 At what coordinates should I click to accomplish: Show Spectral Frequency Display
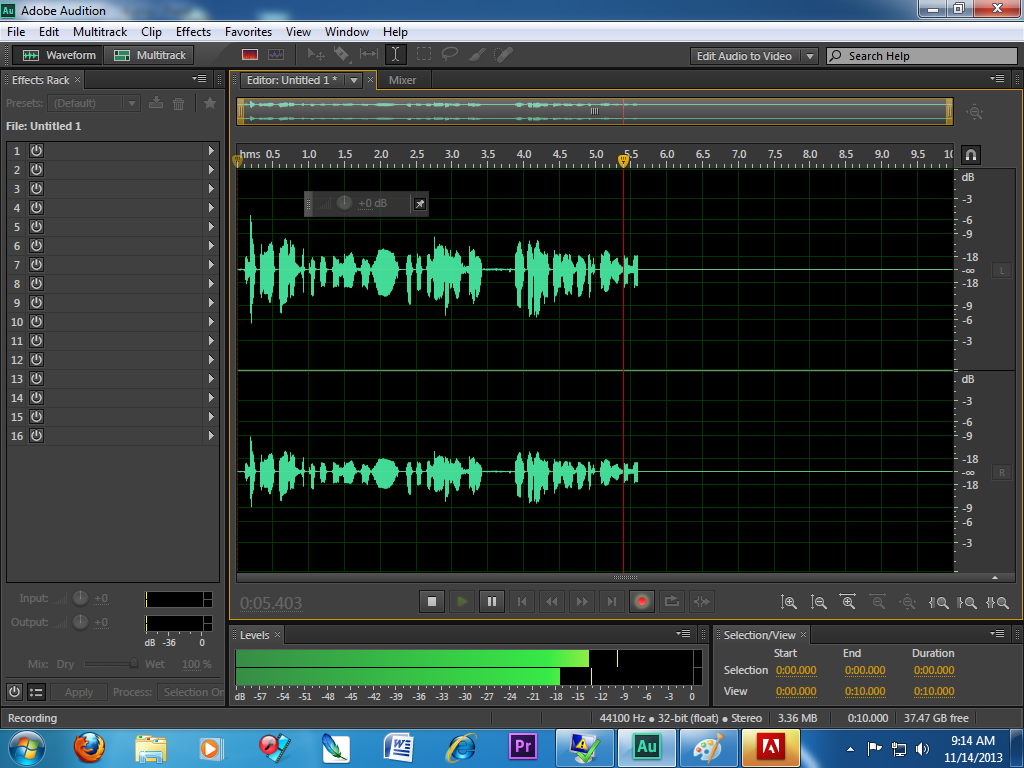tap(250, 55)
